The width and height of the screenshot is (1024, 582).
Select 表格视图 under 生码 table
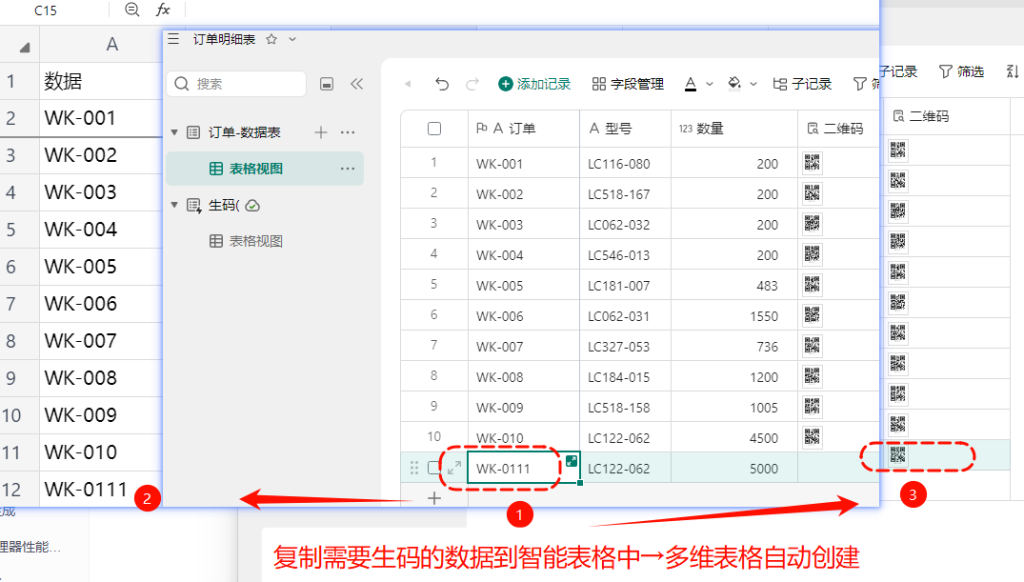pos(246,241)
